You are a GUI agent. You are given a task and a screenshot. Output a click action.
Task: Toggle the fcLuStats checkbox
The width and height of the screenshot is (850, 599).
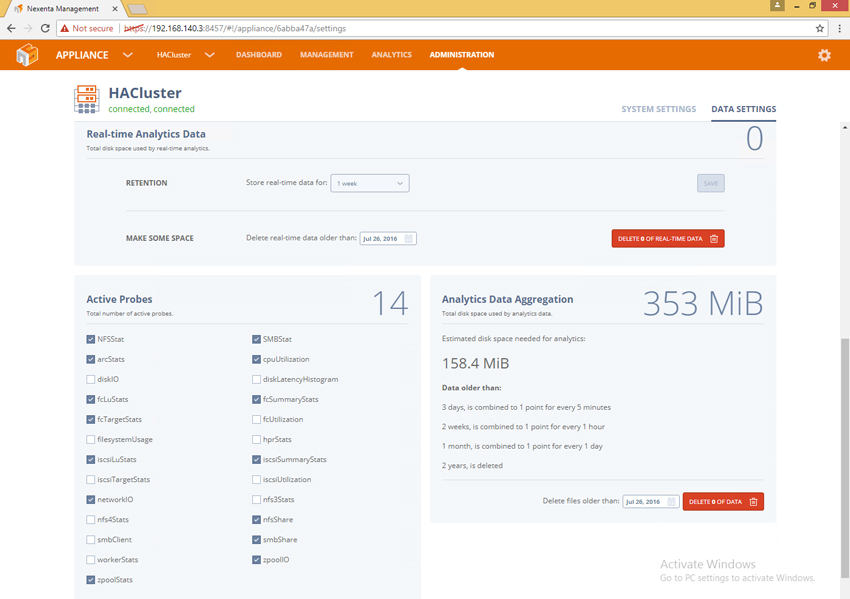(x=91, y=400)
